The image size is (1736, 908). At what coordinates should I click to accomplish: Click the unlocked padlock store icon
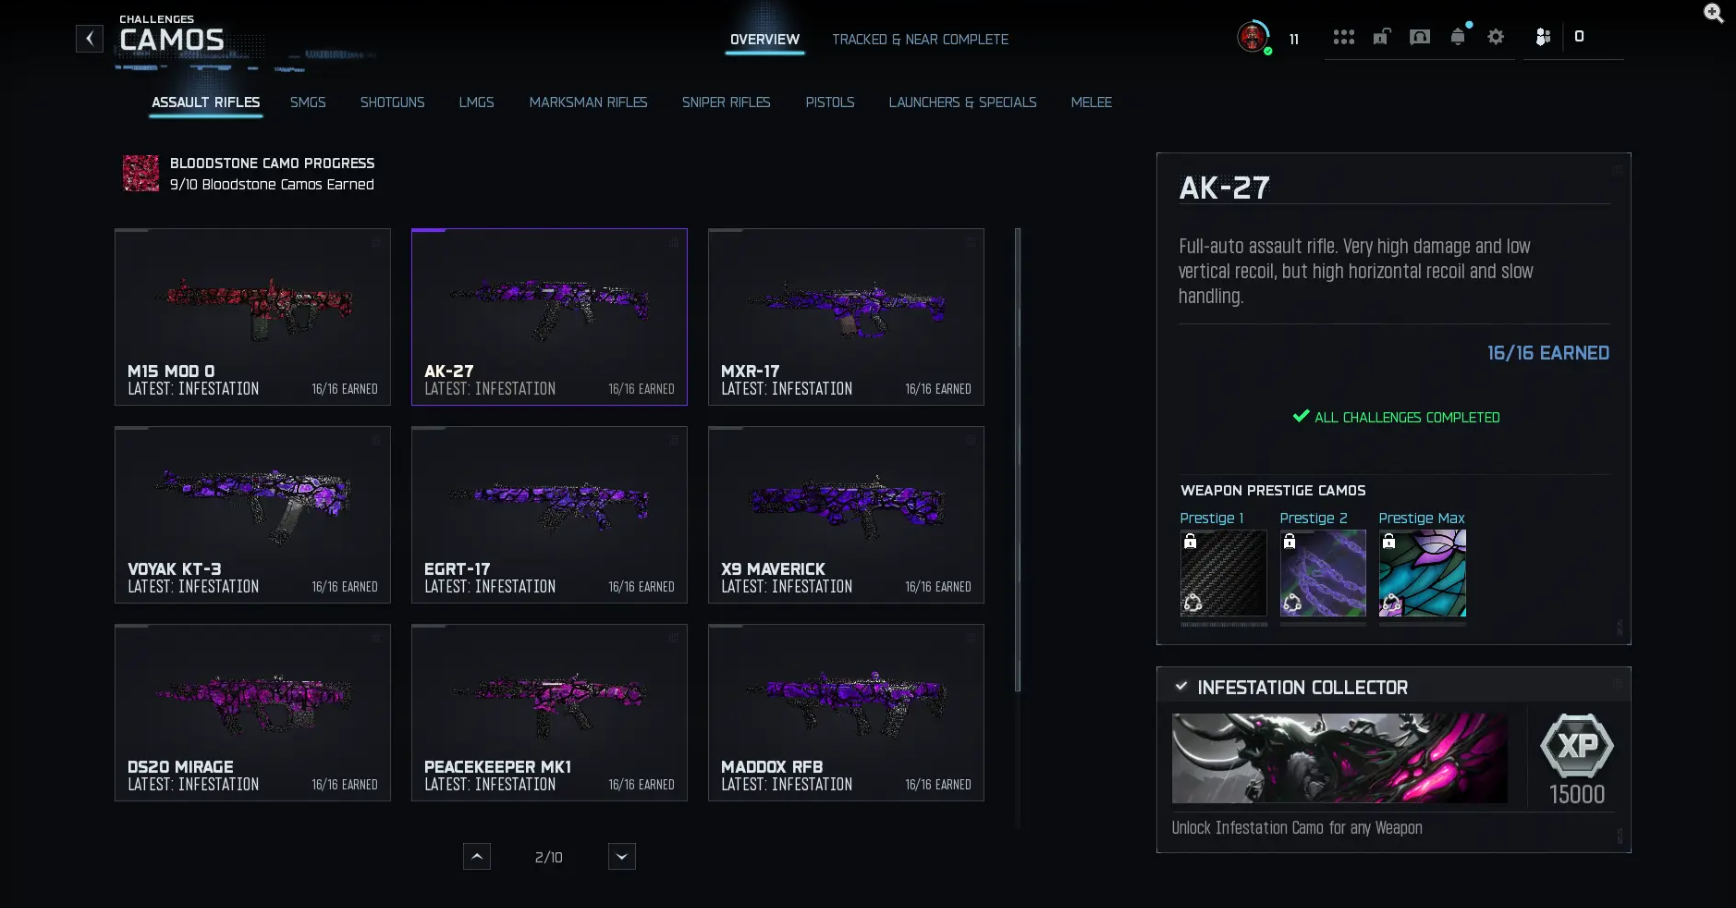1381,36
